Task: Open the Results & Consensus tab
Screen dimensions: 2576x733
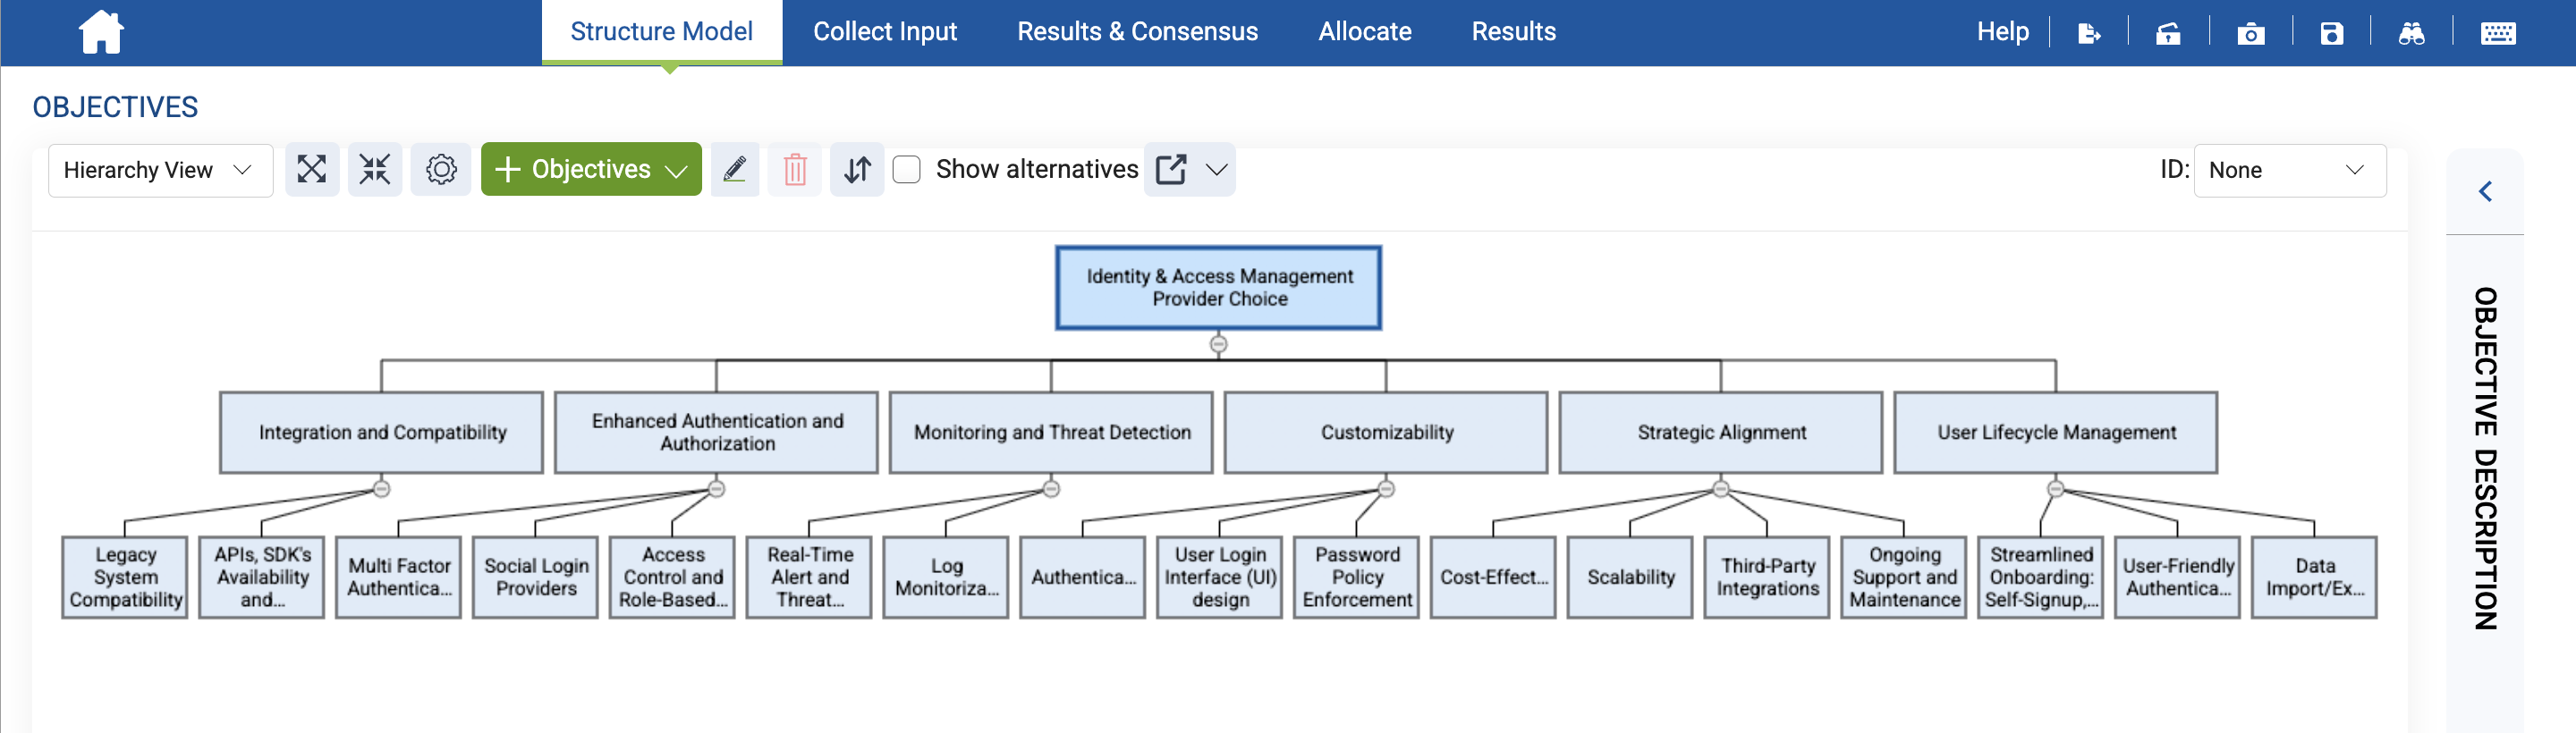Action: tap(1137, 32)
